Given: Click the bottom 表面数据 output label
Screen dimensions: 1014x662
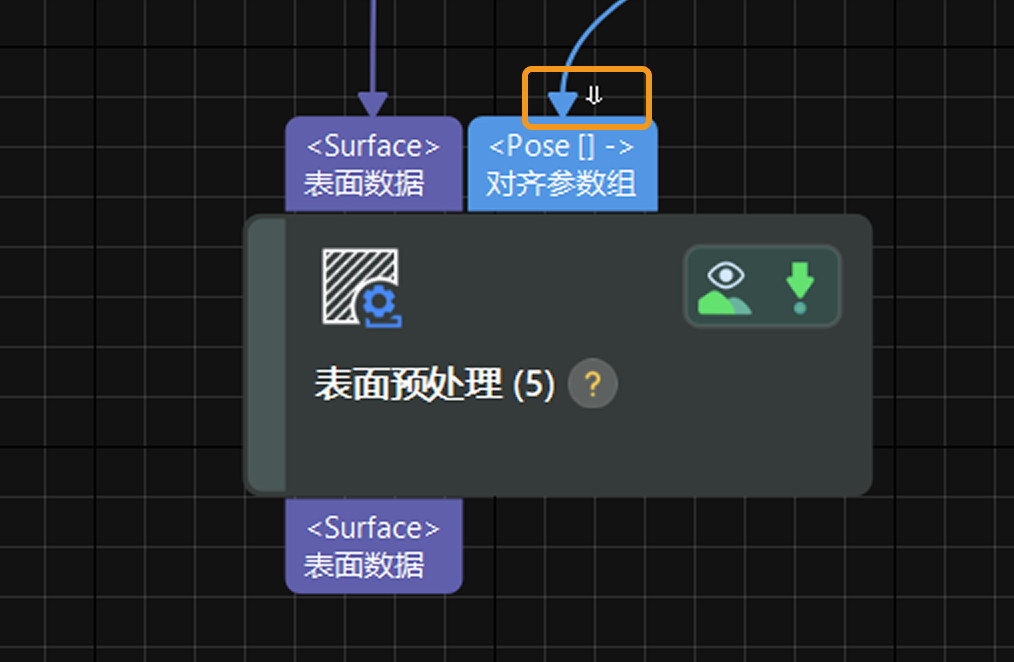Looking at the screenshot, I should point(373,564).
